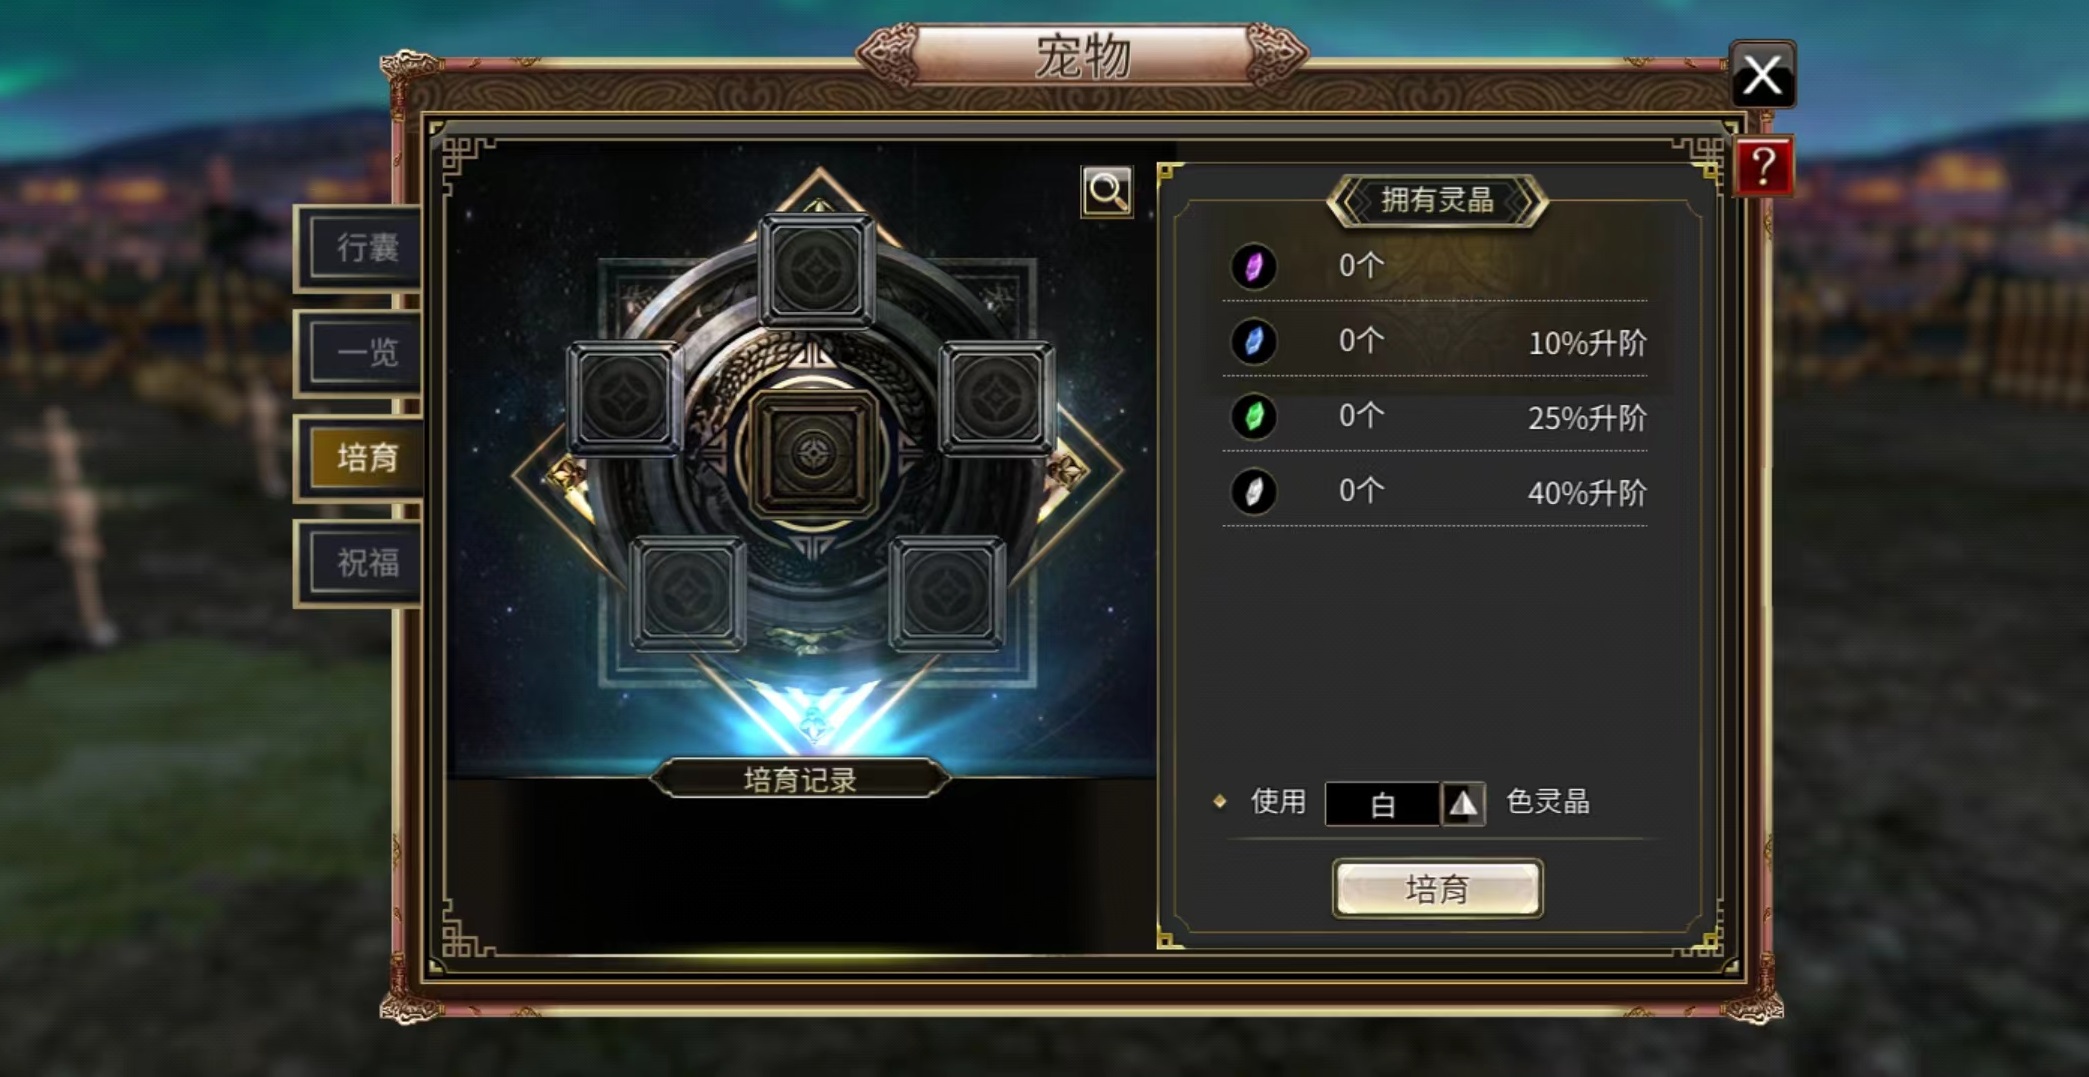The image size is (2089, 1077).
Task: Click the top pet cultivation slot
Action: tap(817, 269)
